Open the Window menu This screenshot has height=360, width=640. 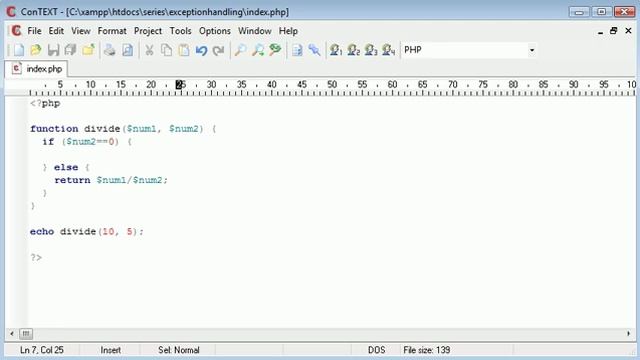255,31
